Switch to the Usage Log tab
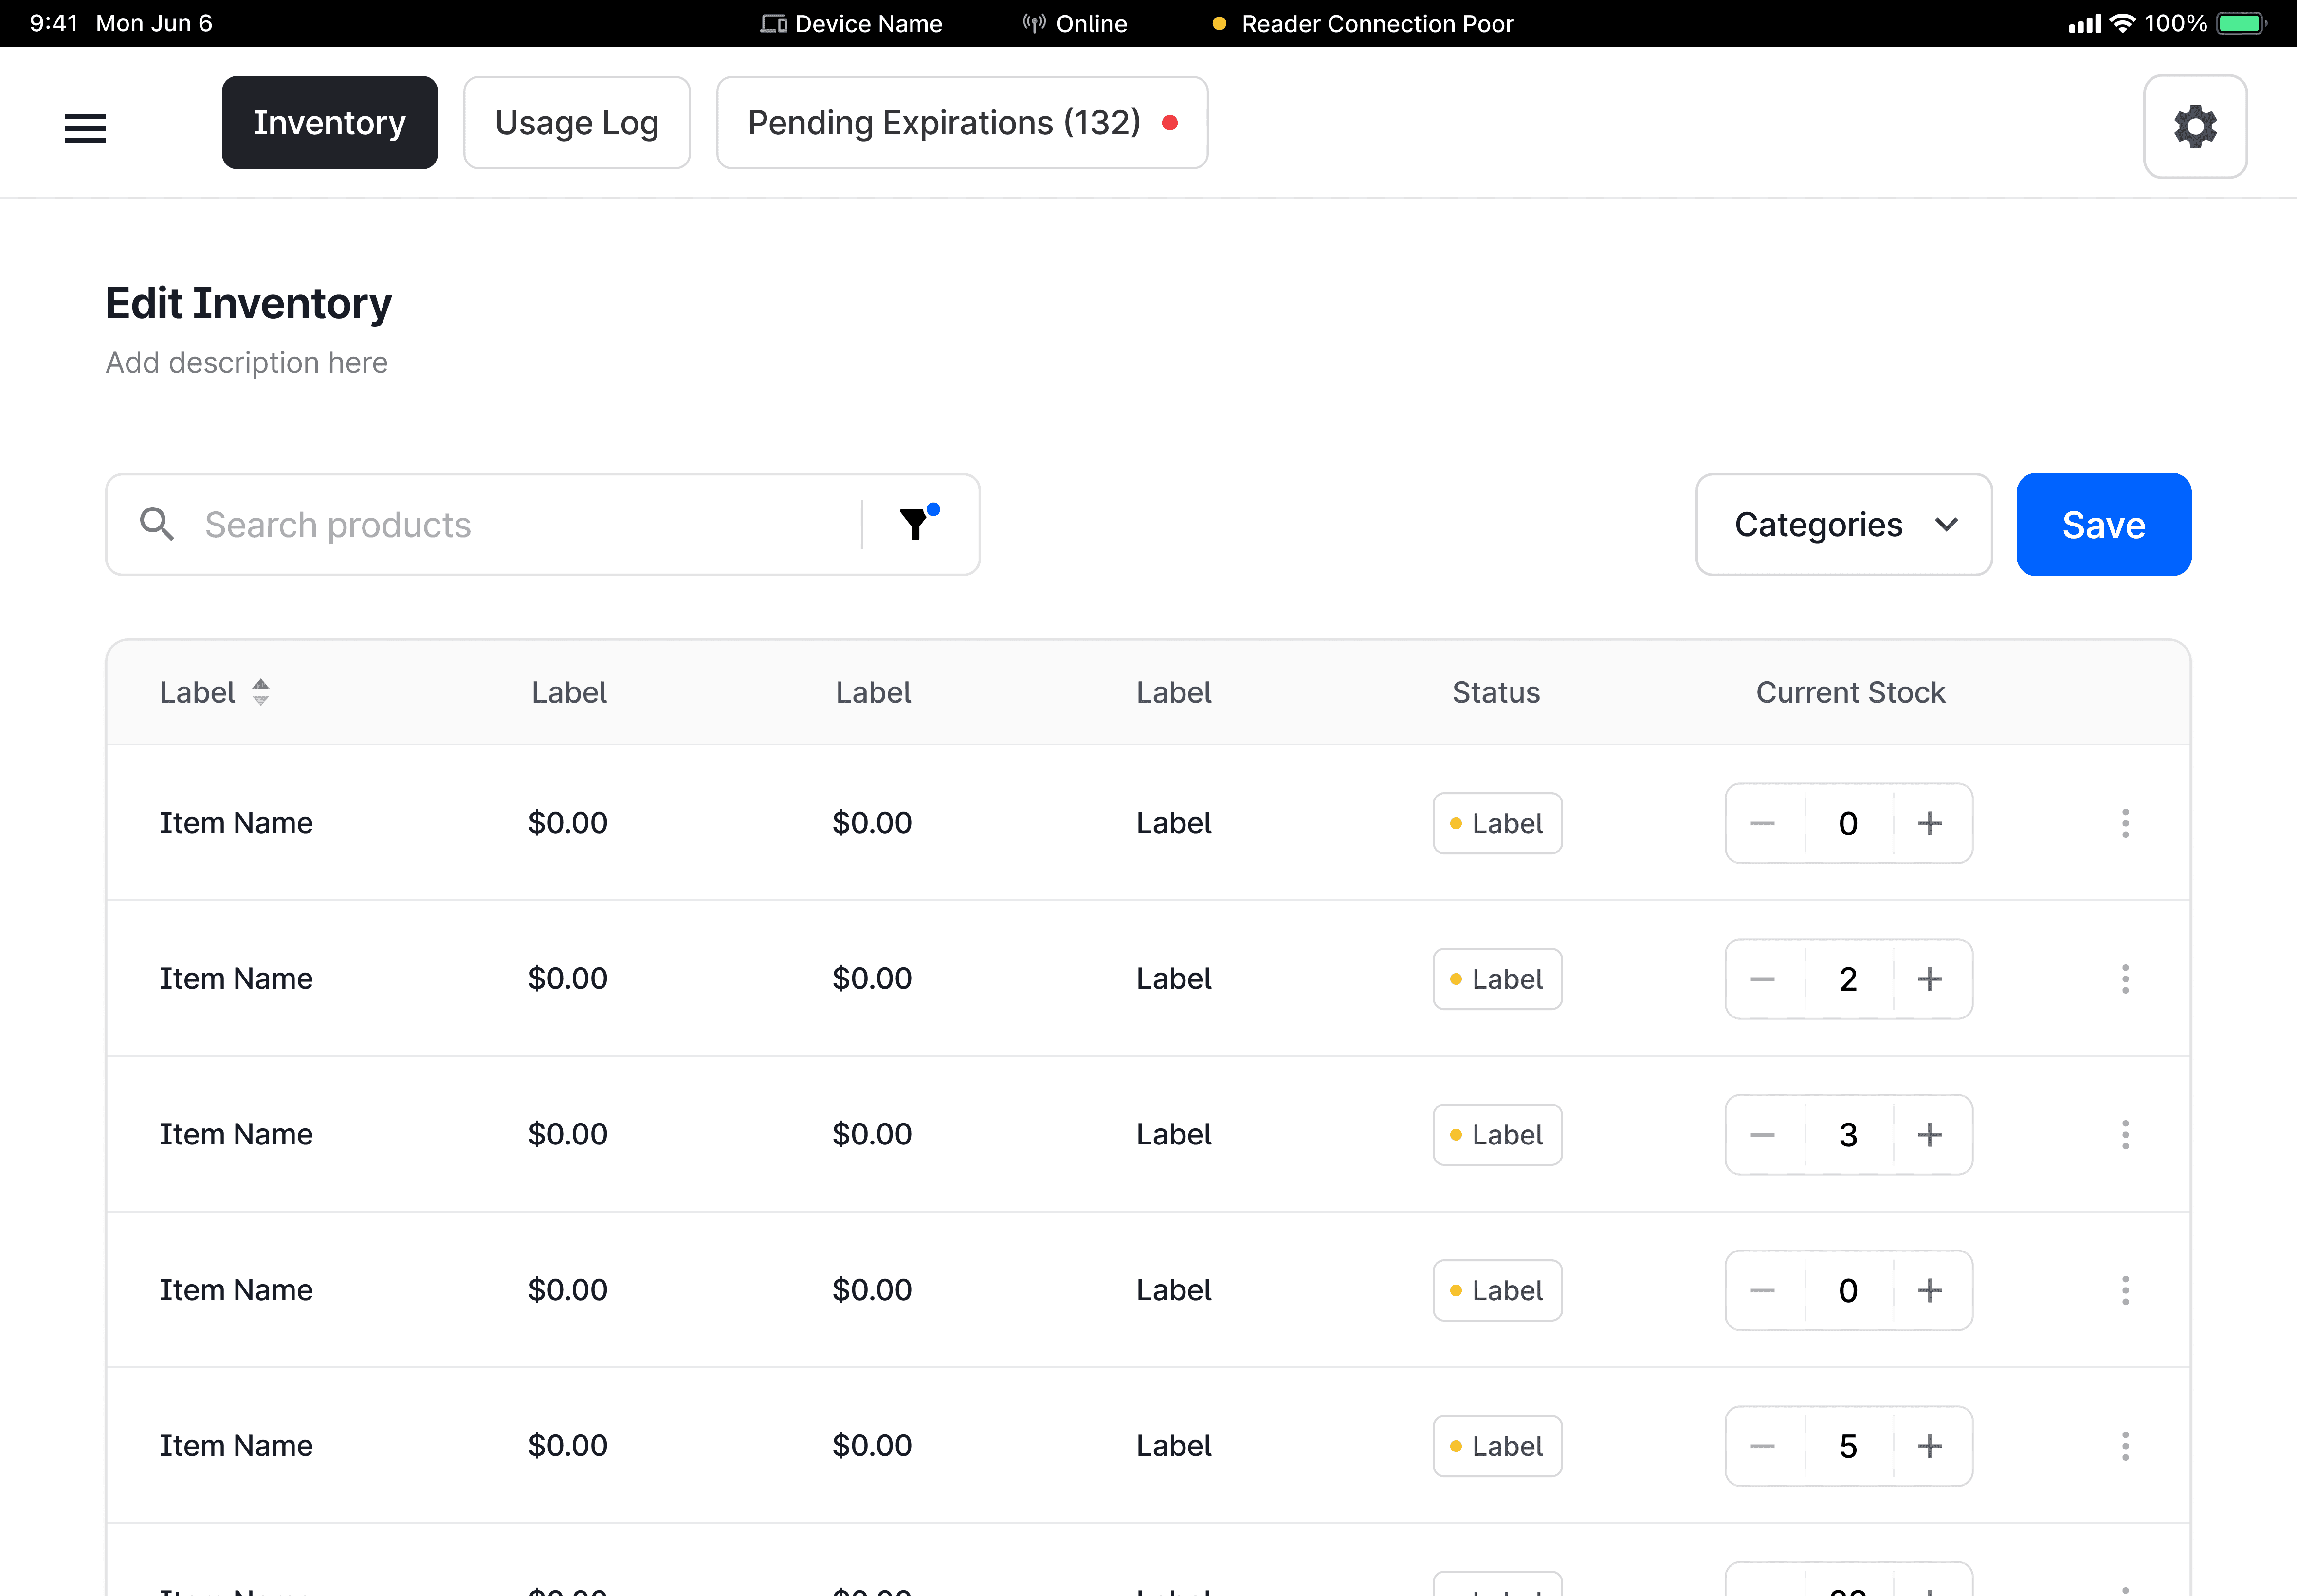This screenshot has height=1596, width=2297. 576,123
